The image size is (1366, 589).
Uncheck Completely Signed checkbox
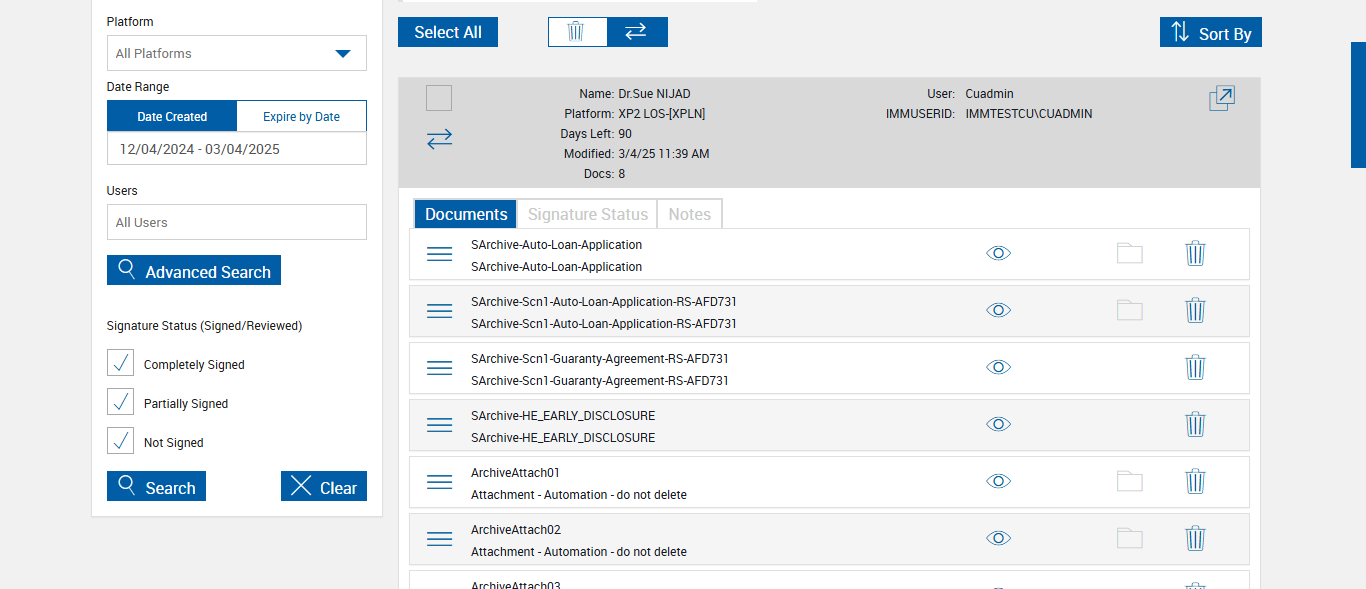pyautogui.click(x=120, y=363)
